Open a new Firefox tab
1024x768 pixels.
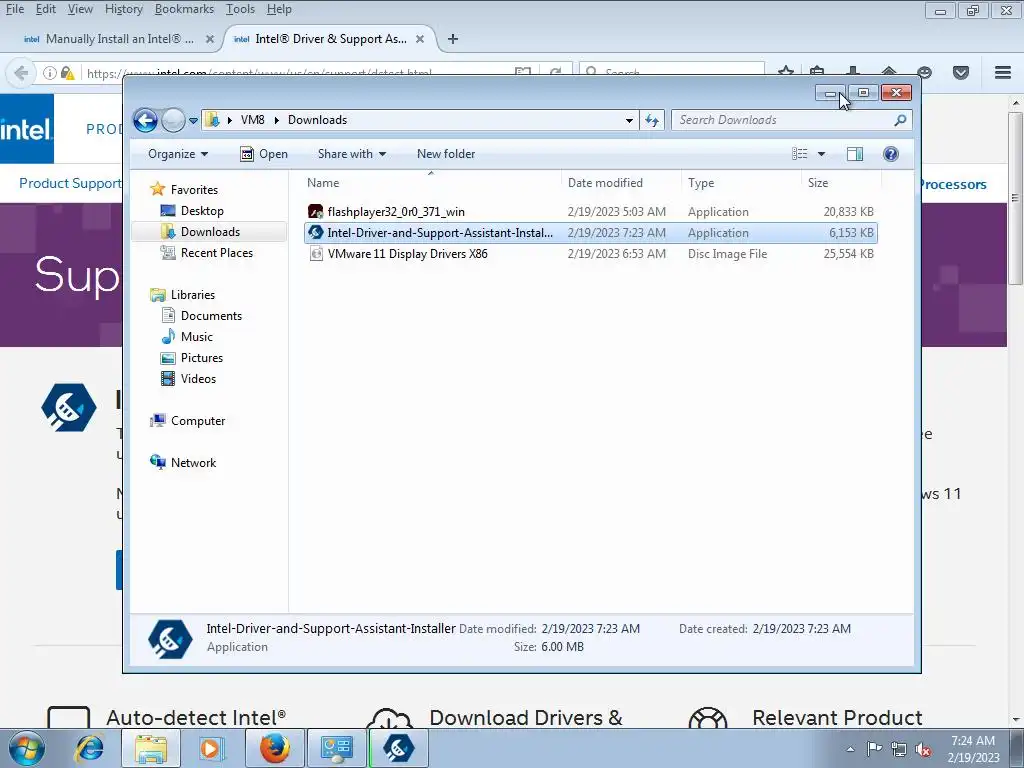click(x=453, y=39)
